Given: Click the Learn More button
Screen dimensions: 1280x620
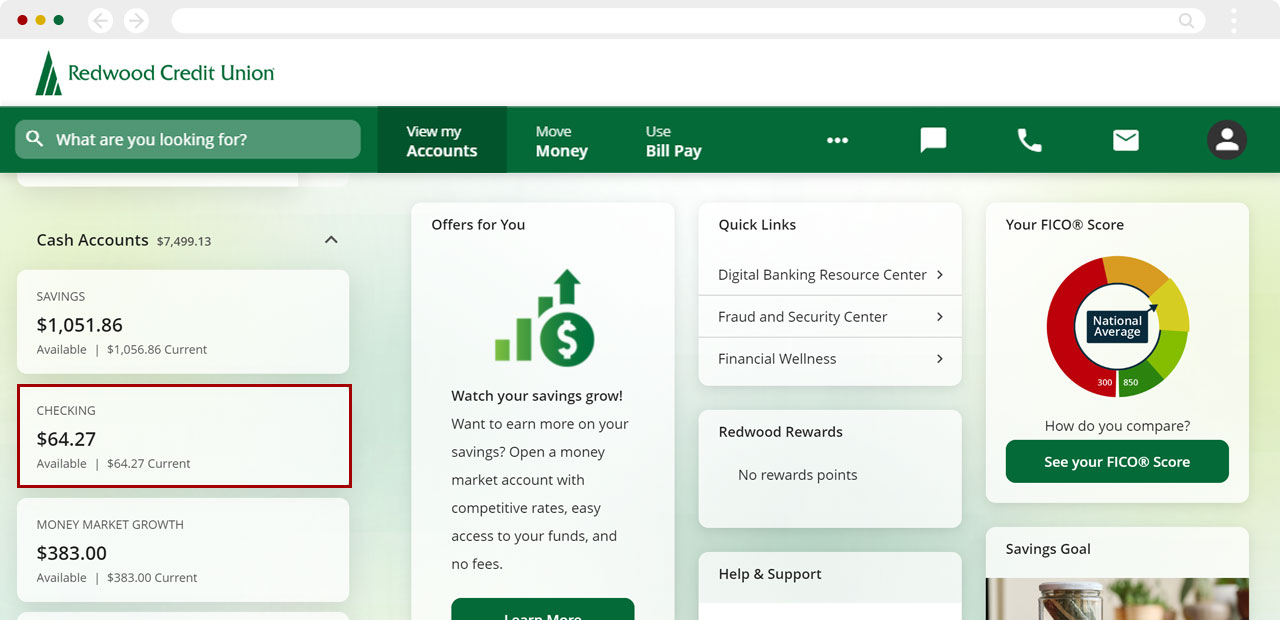Looking at the screenshot, I should pos(543,609).
